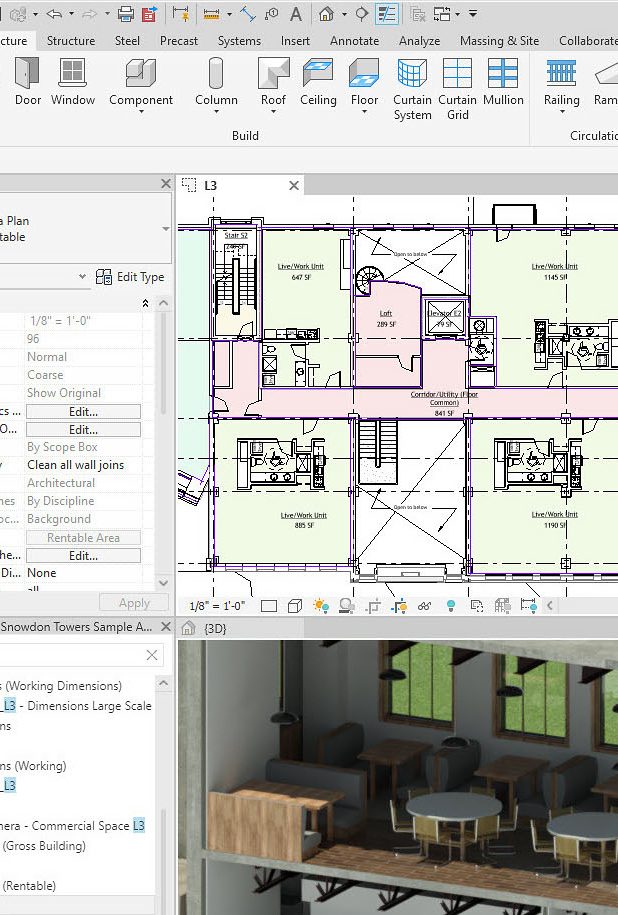
Task: Expand the Column tool dropdown
Action: click(x=216, y=113)
